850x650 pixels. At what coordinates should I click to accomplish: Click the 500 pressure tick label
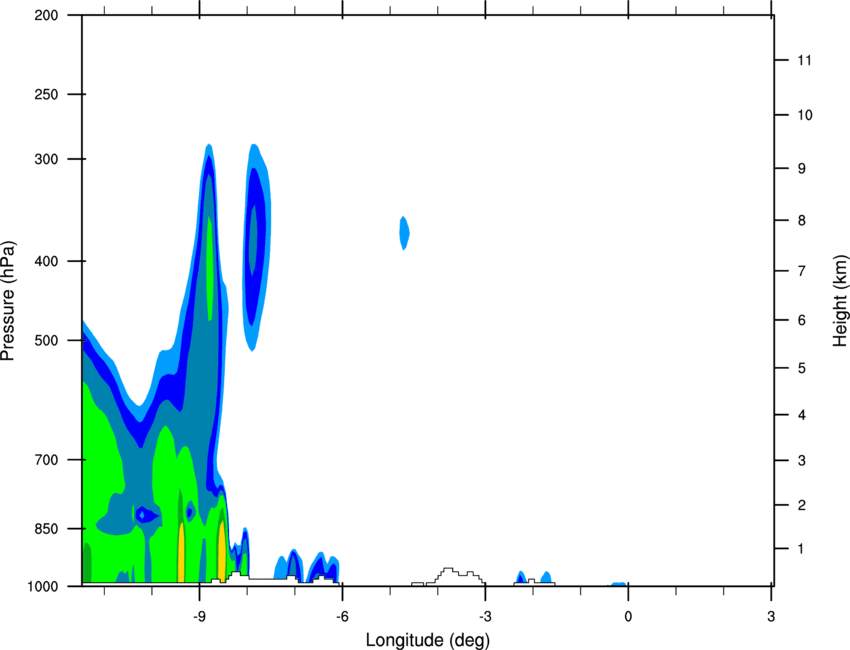point(46,340)
